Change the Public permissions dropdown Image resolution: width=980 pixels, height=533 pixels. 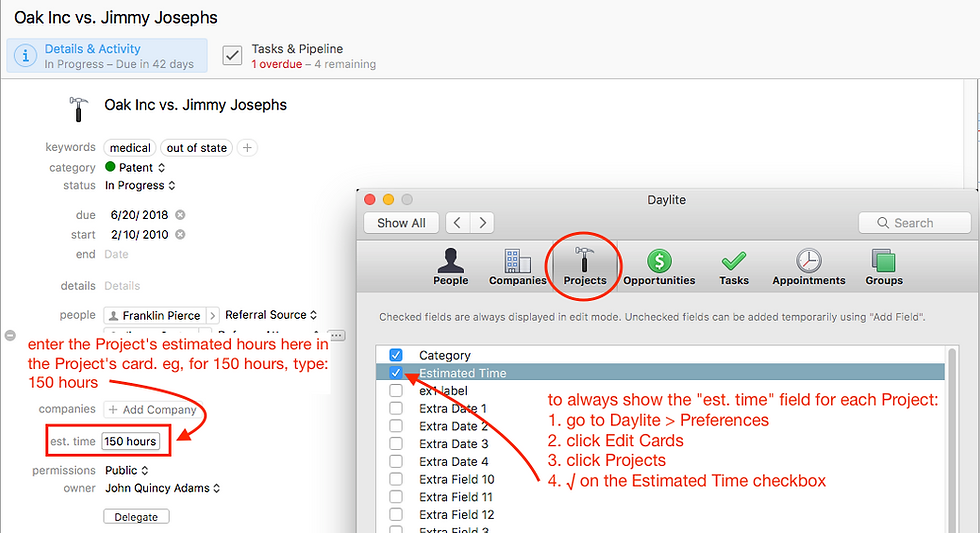point(127,471)
